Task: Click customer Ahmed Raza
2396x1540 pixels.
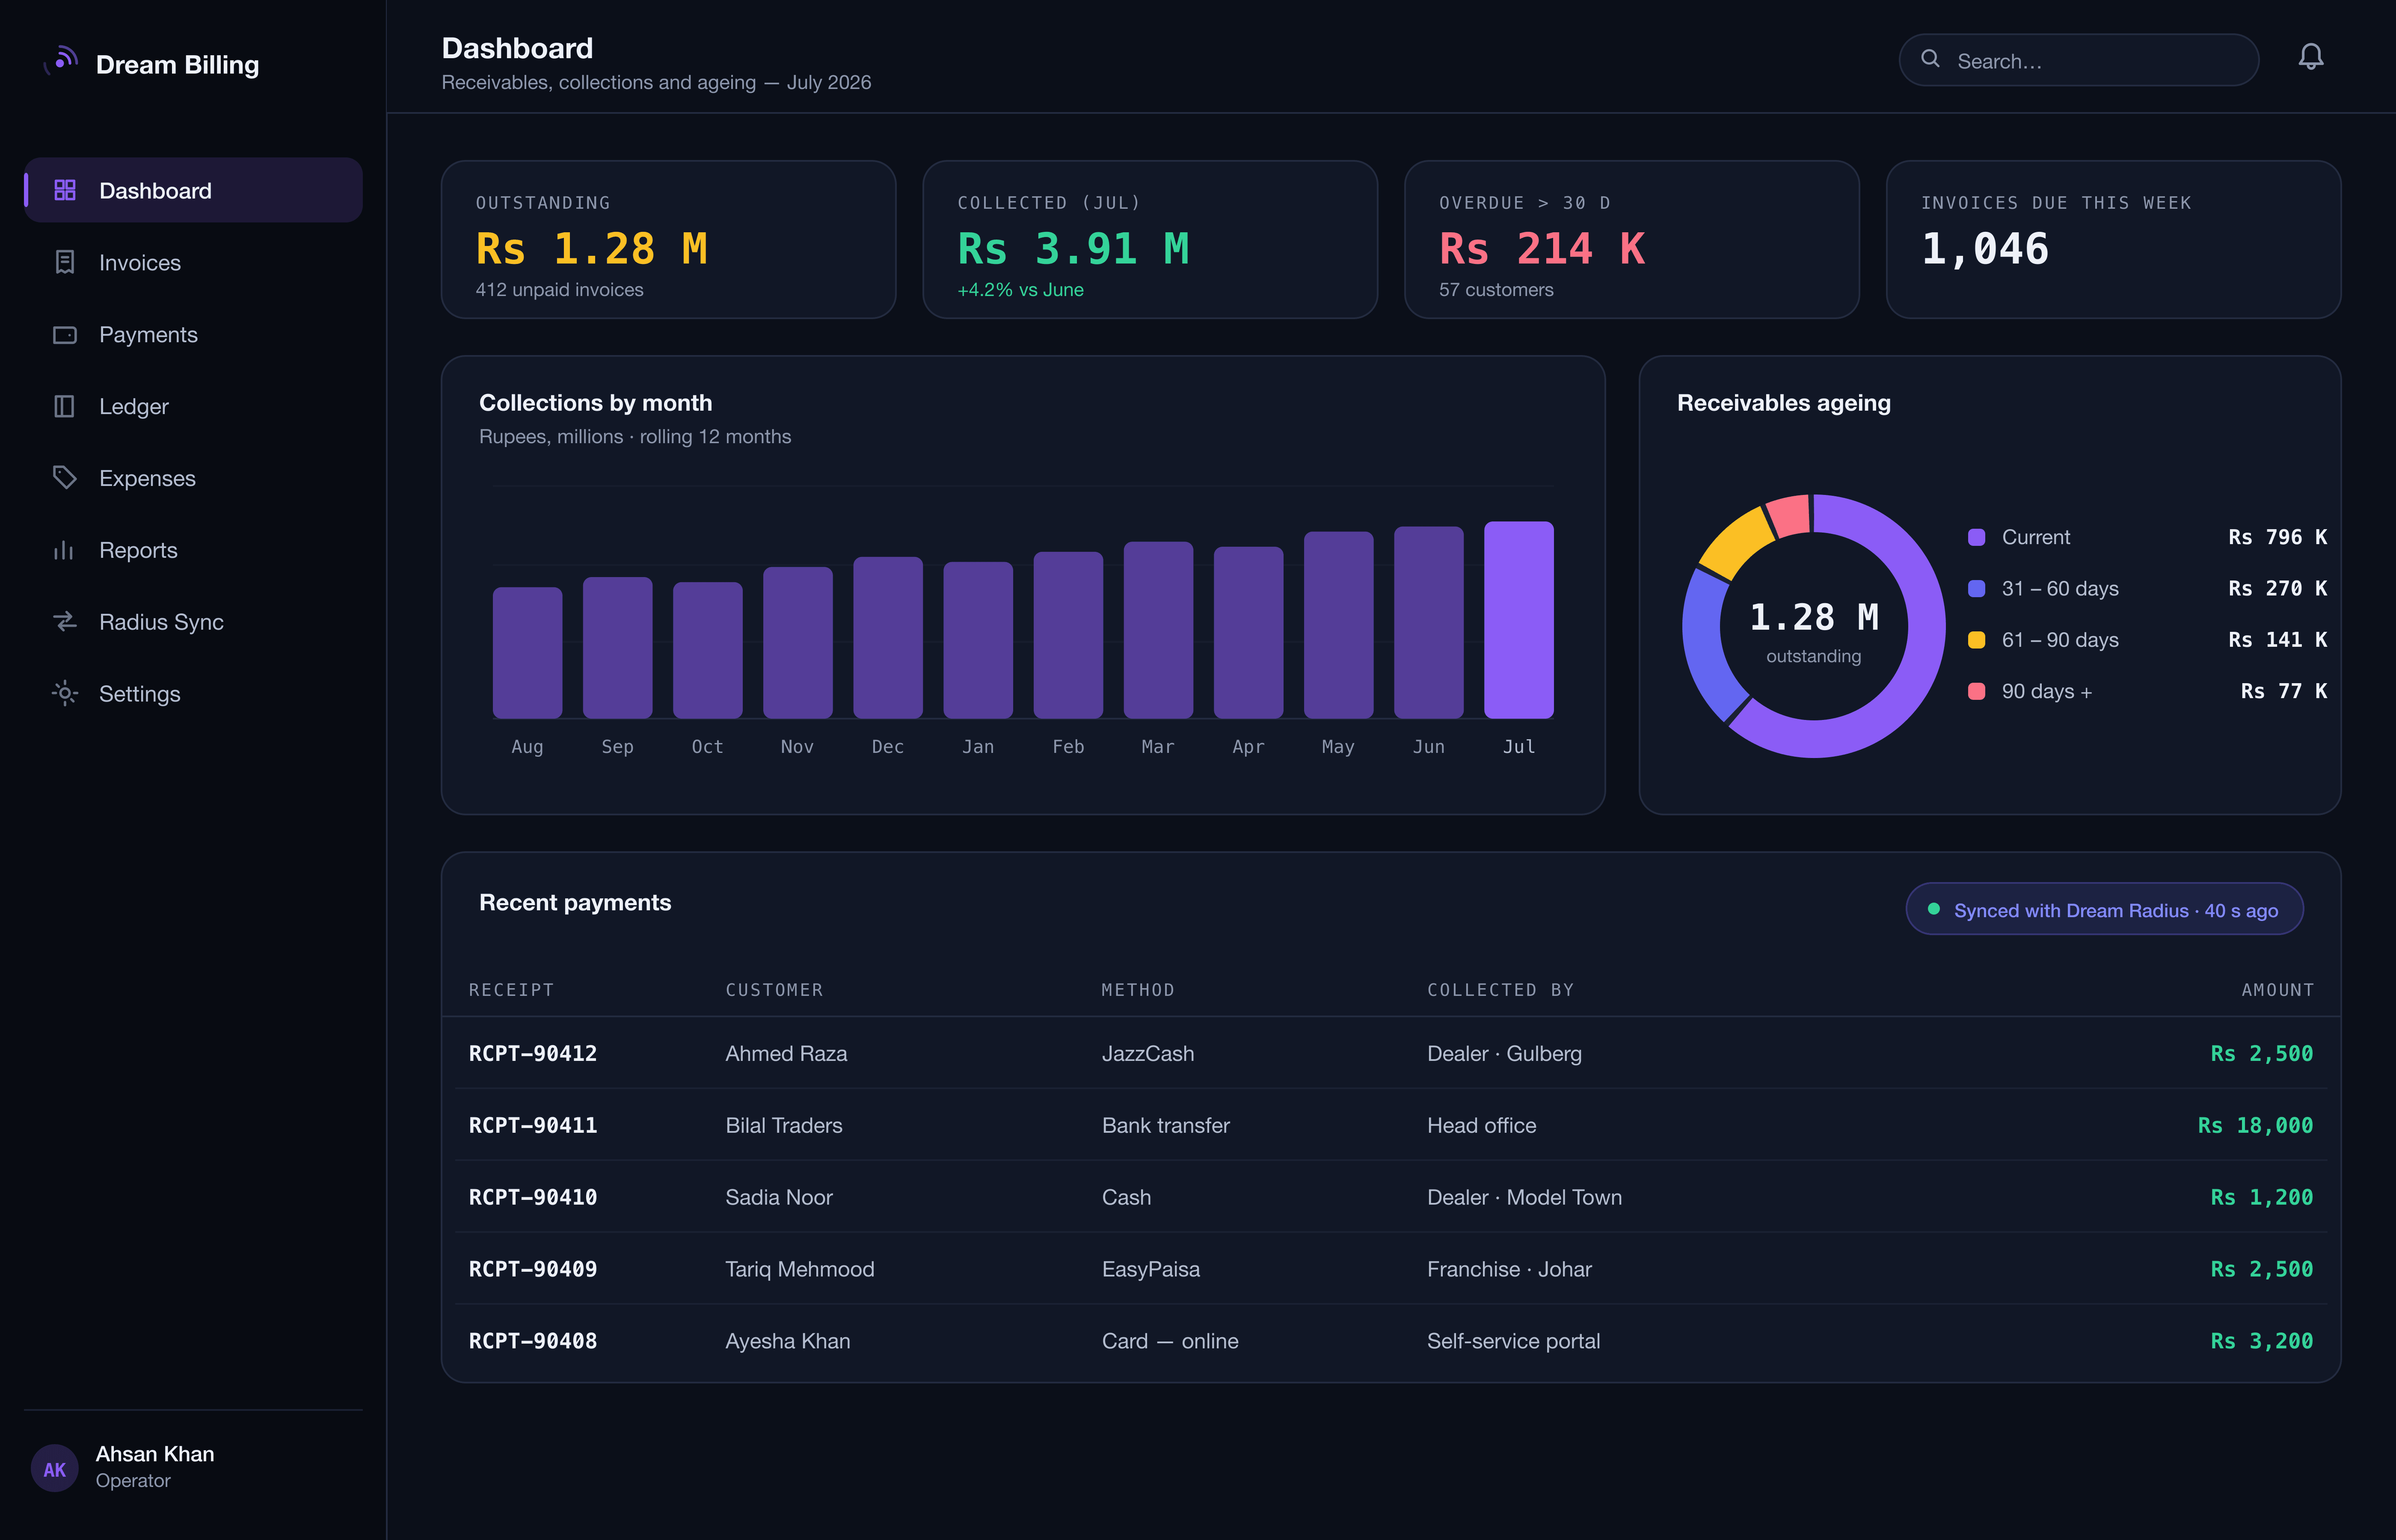Action: pyautogui.click(x=786, y=1053)
